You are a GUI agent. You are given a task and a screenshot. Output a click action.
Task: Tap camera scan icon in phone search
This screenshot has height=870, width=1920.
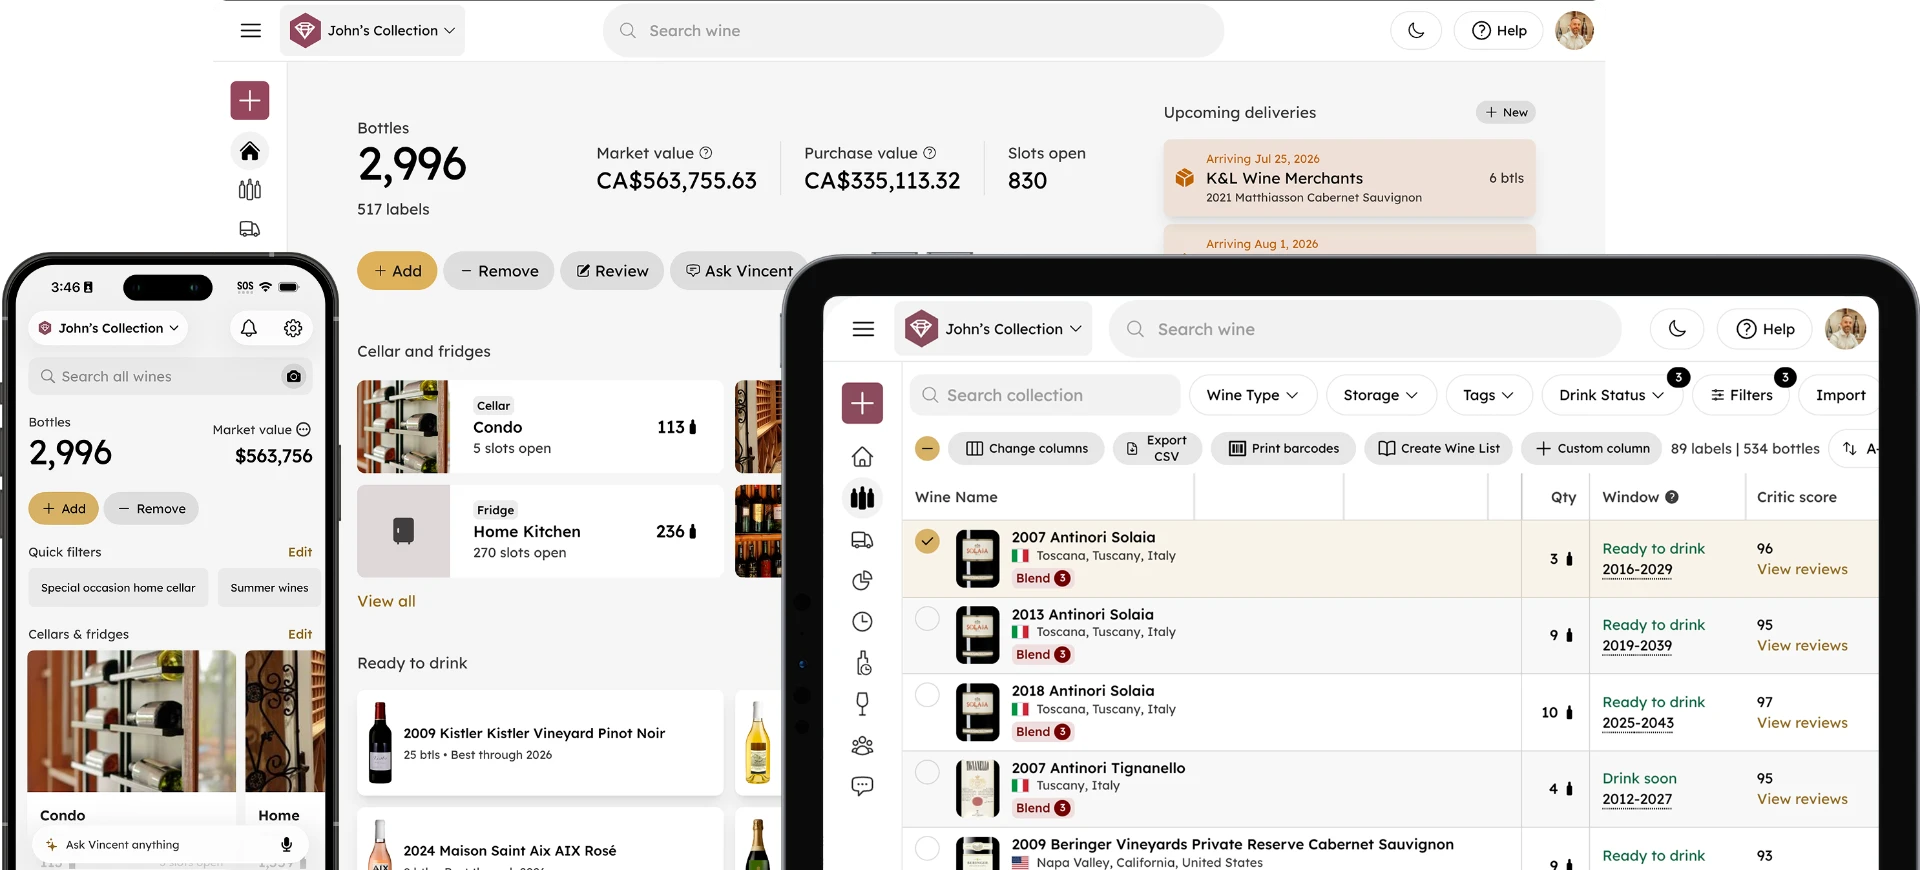294,377
